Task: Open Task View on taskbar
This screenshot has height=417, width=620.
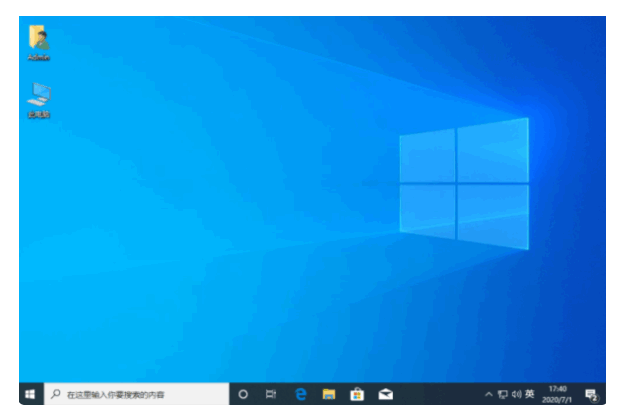Action: pyautogui.click(x=271, y=394)
